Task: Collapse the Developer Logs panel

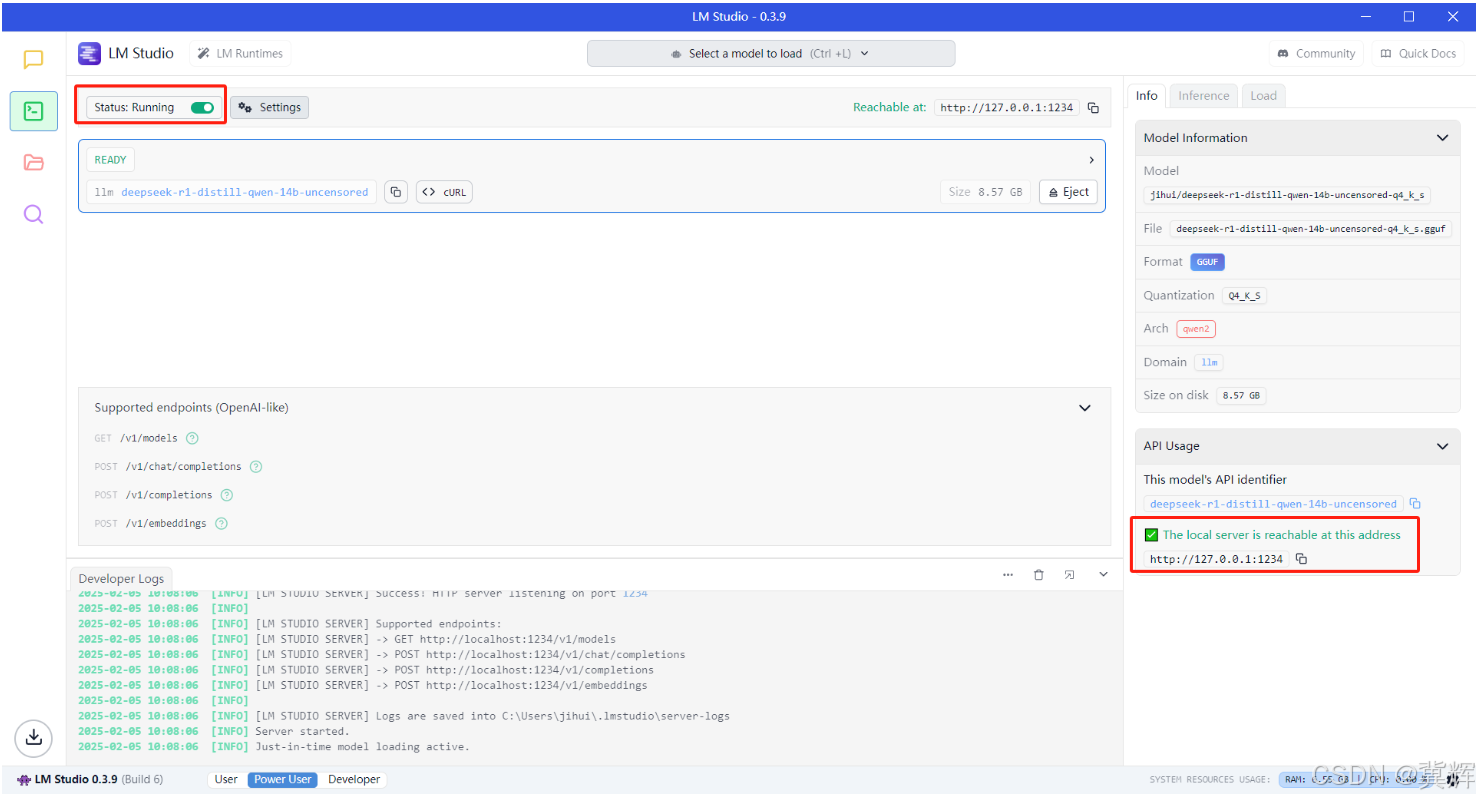Action: pos(1103,575)
